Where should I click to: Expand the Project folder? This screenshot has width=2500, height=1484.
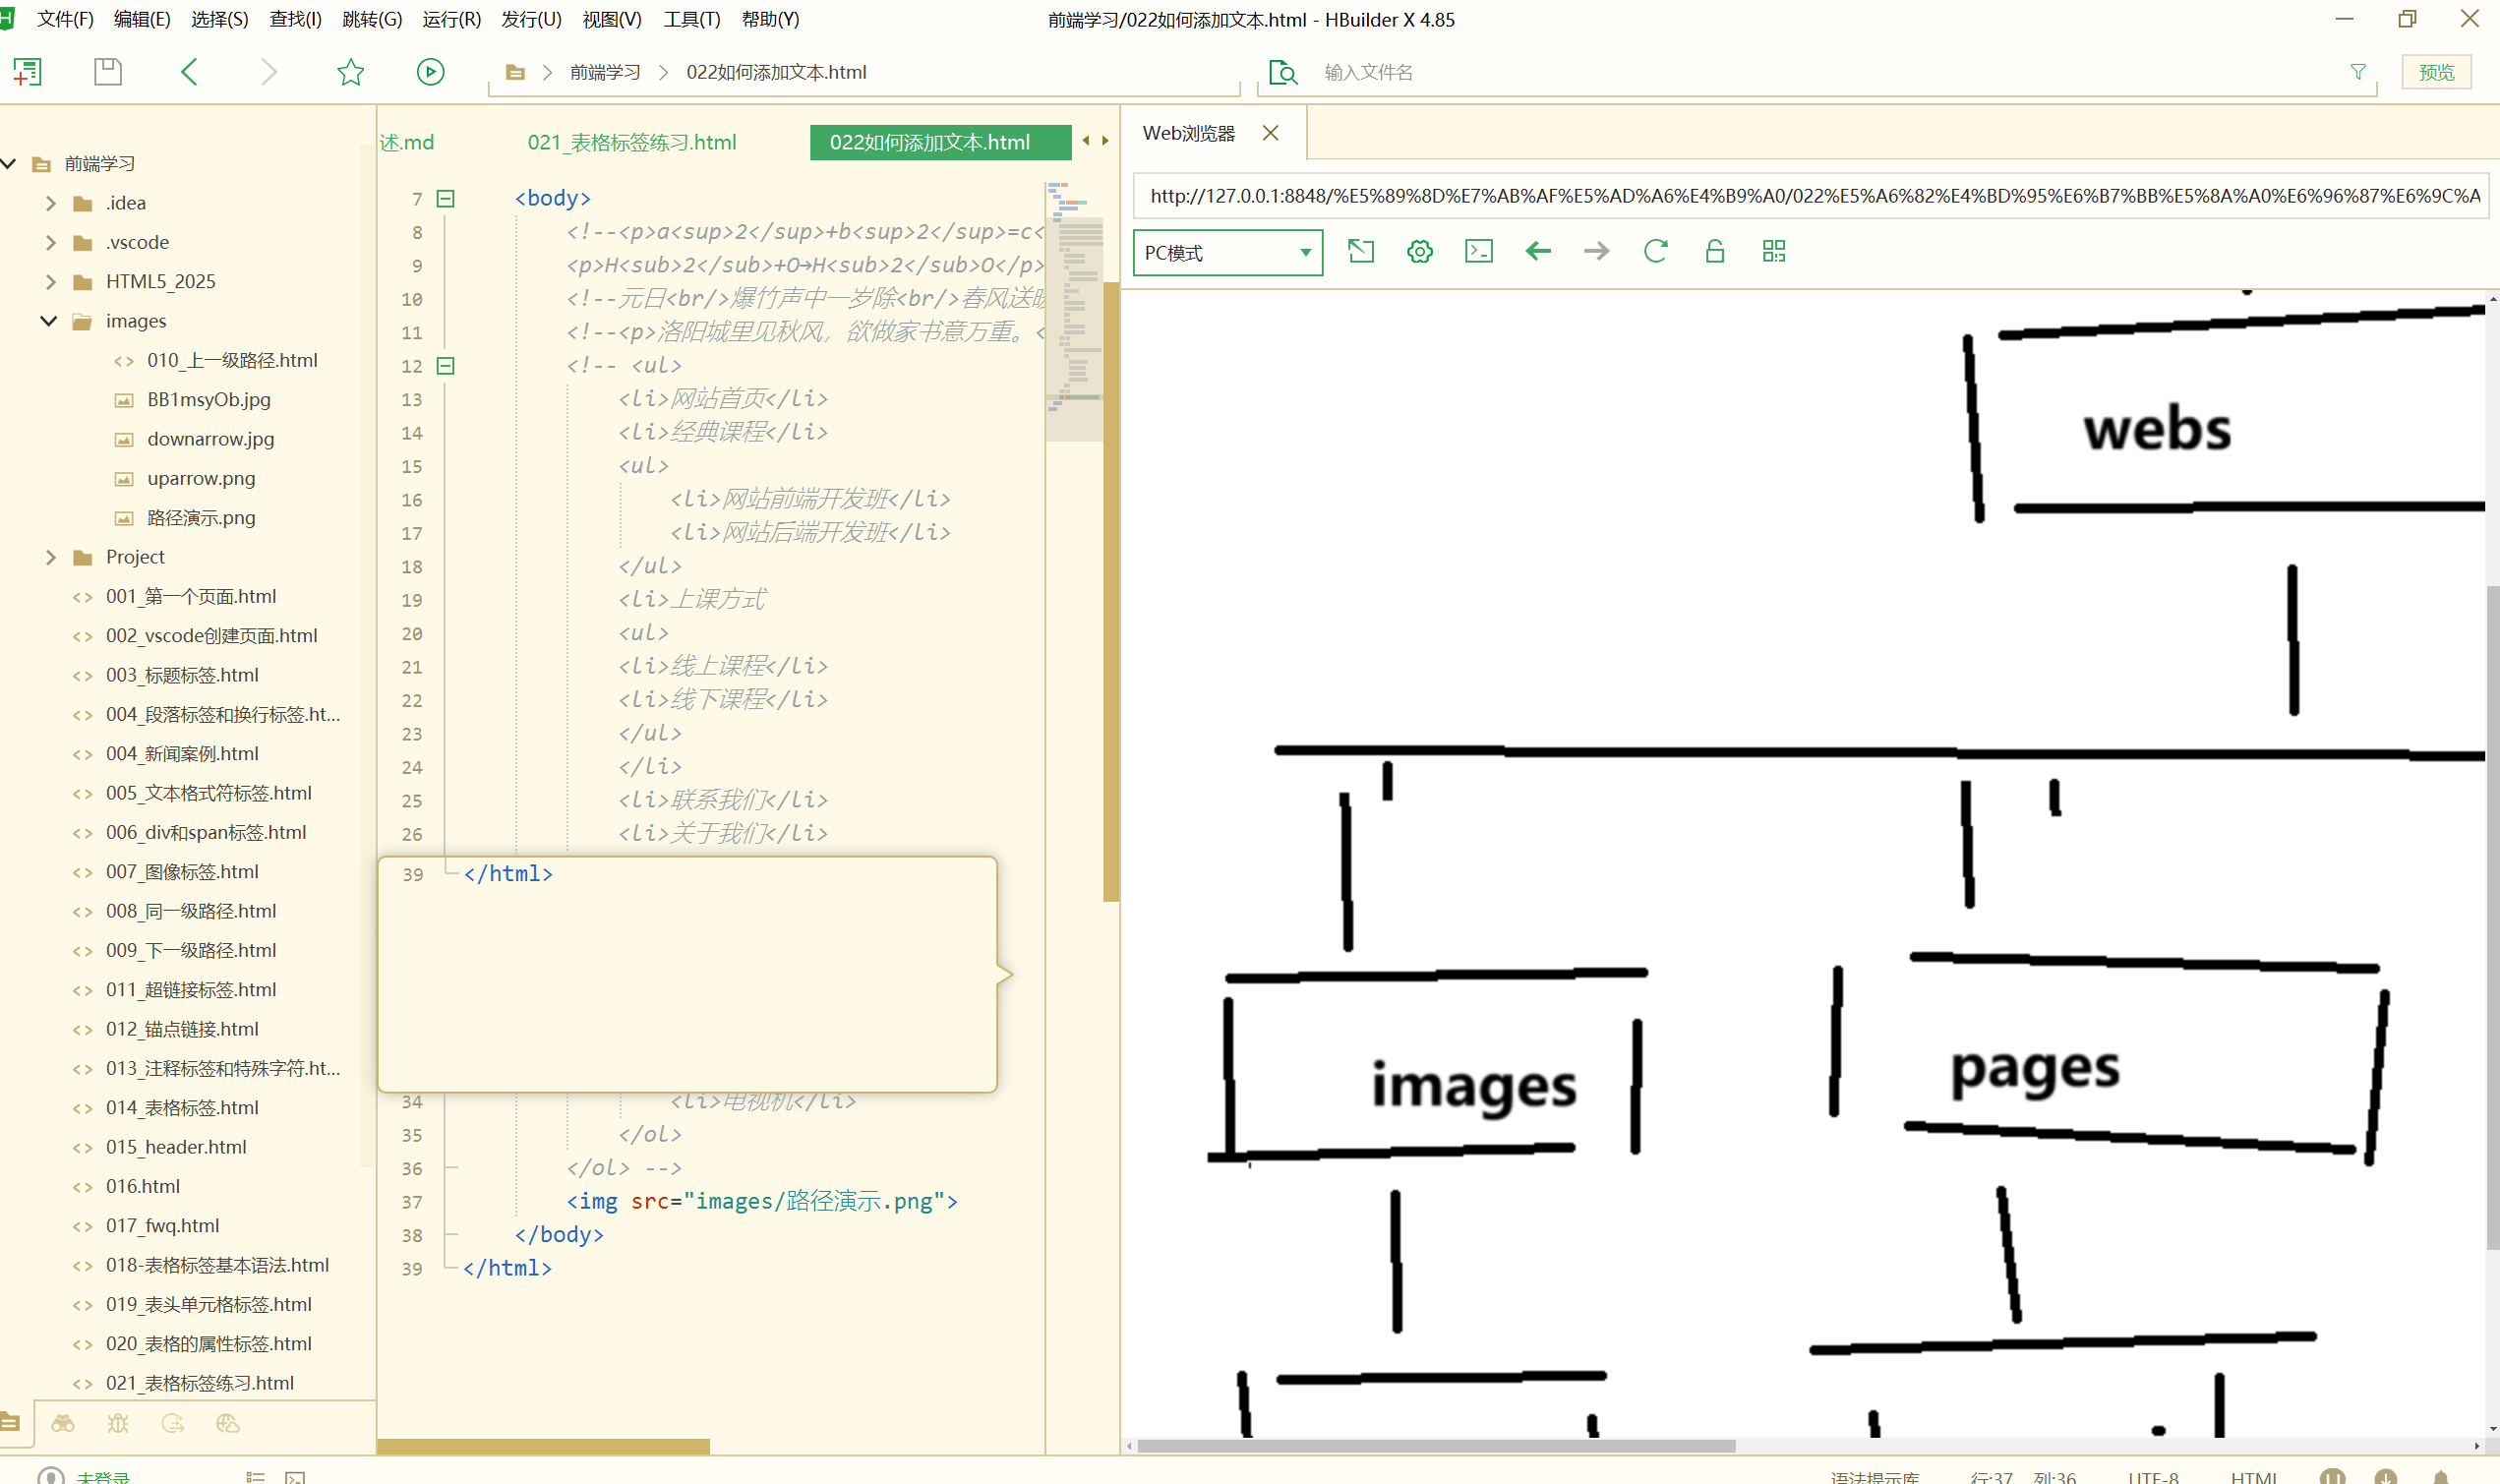tap(51, 557)
